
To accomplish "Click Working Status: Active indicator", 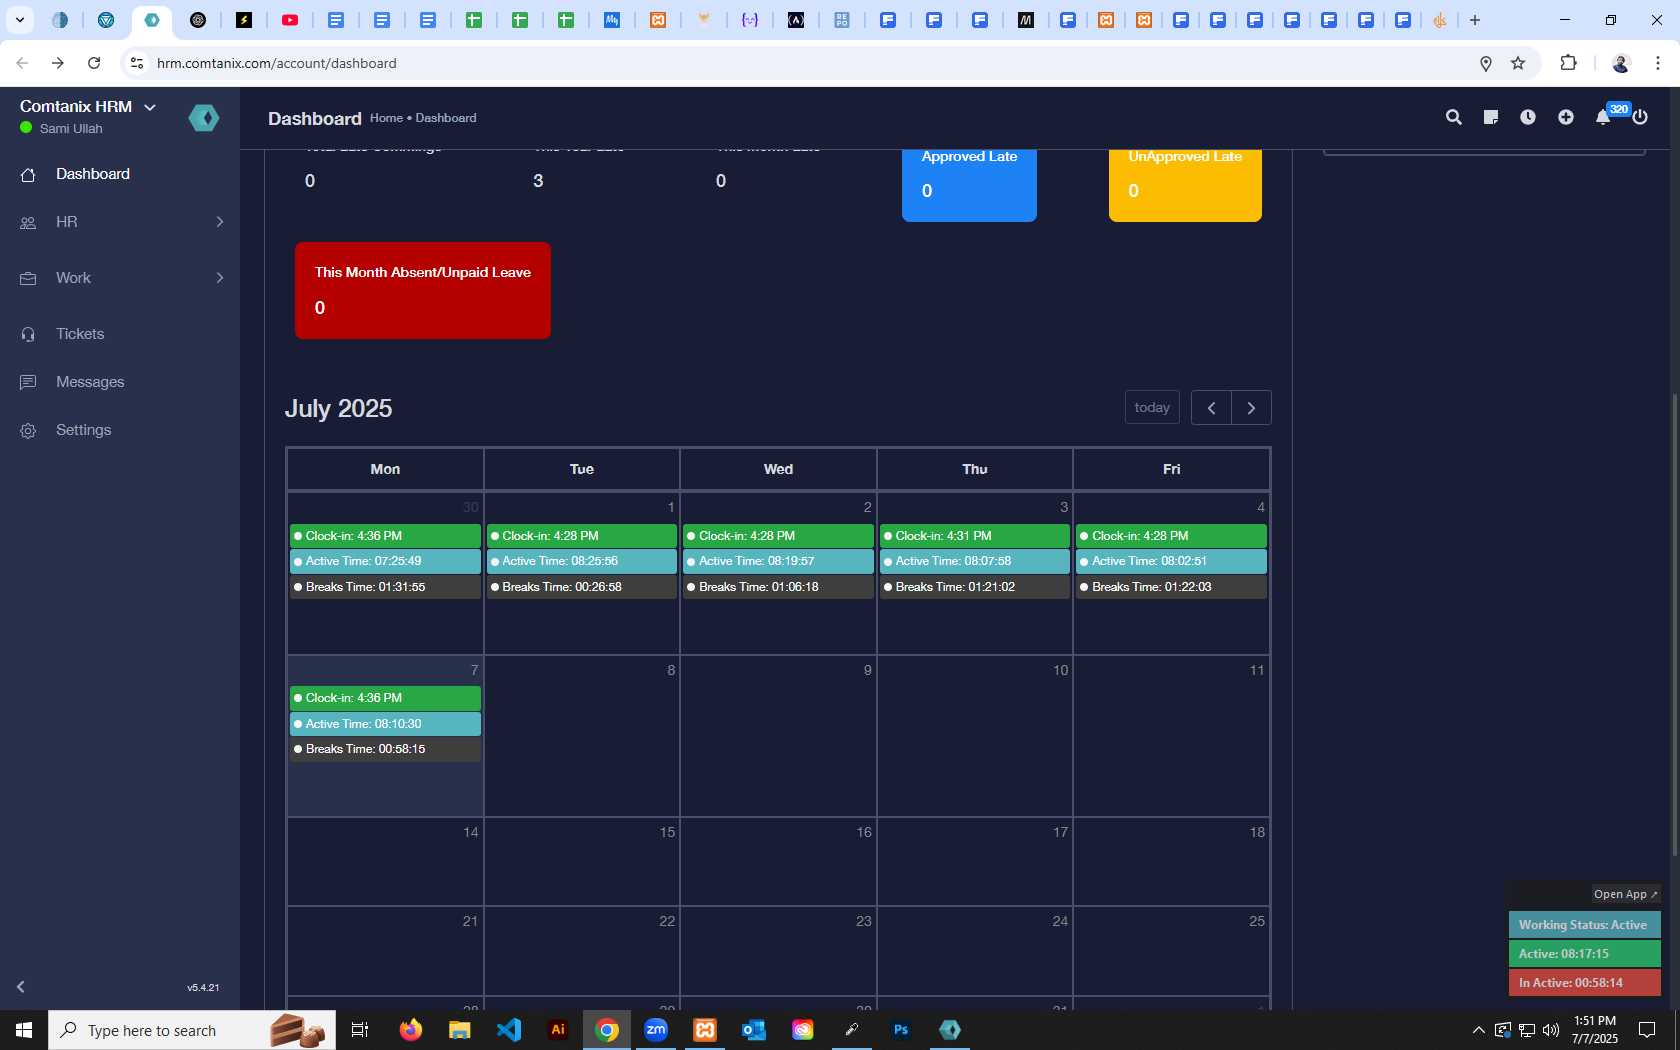I will 1585,925.
